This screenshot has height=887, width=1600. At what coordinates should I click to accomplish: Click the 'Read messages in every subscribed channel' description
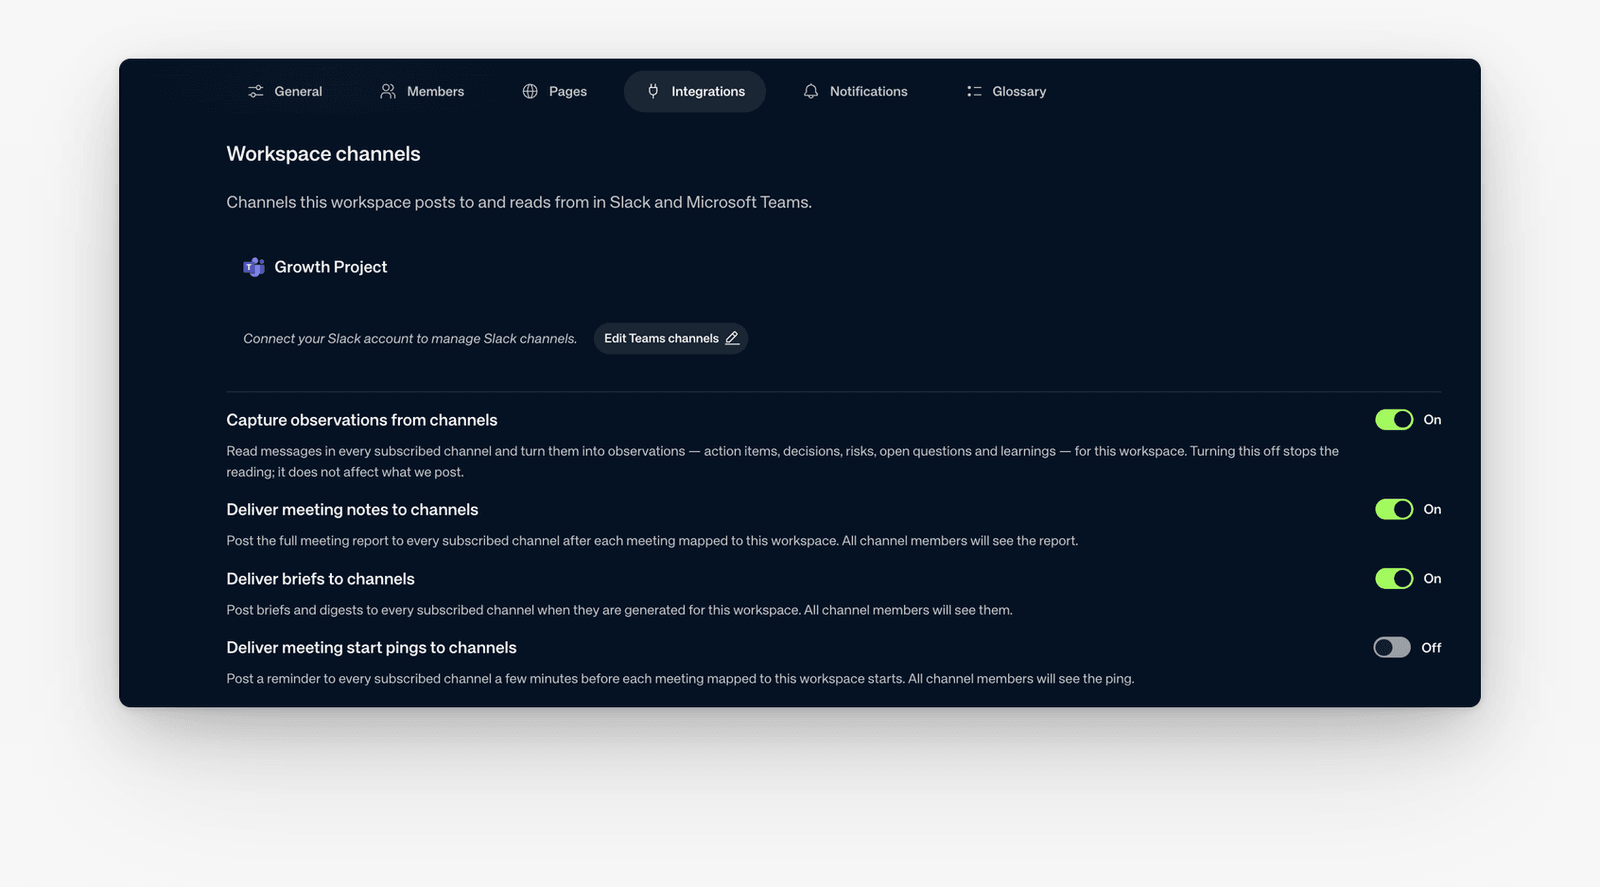pos(782,461)
